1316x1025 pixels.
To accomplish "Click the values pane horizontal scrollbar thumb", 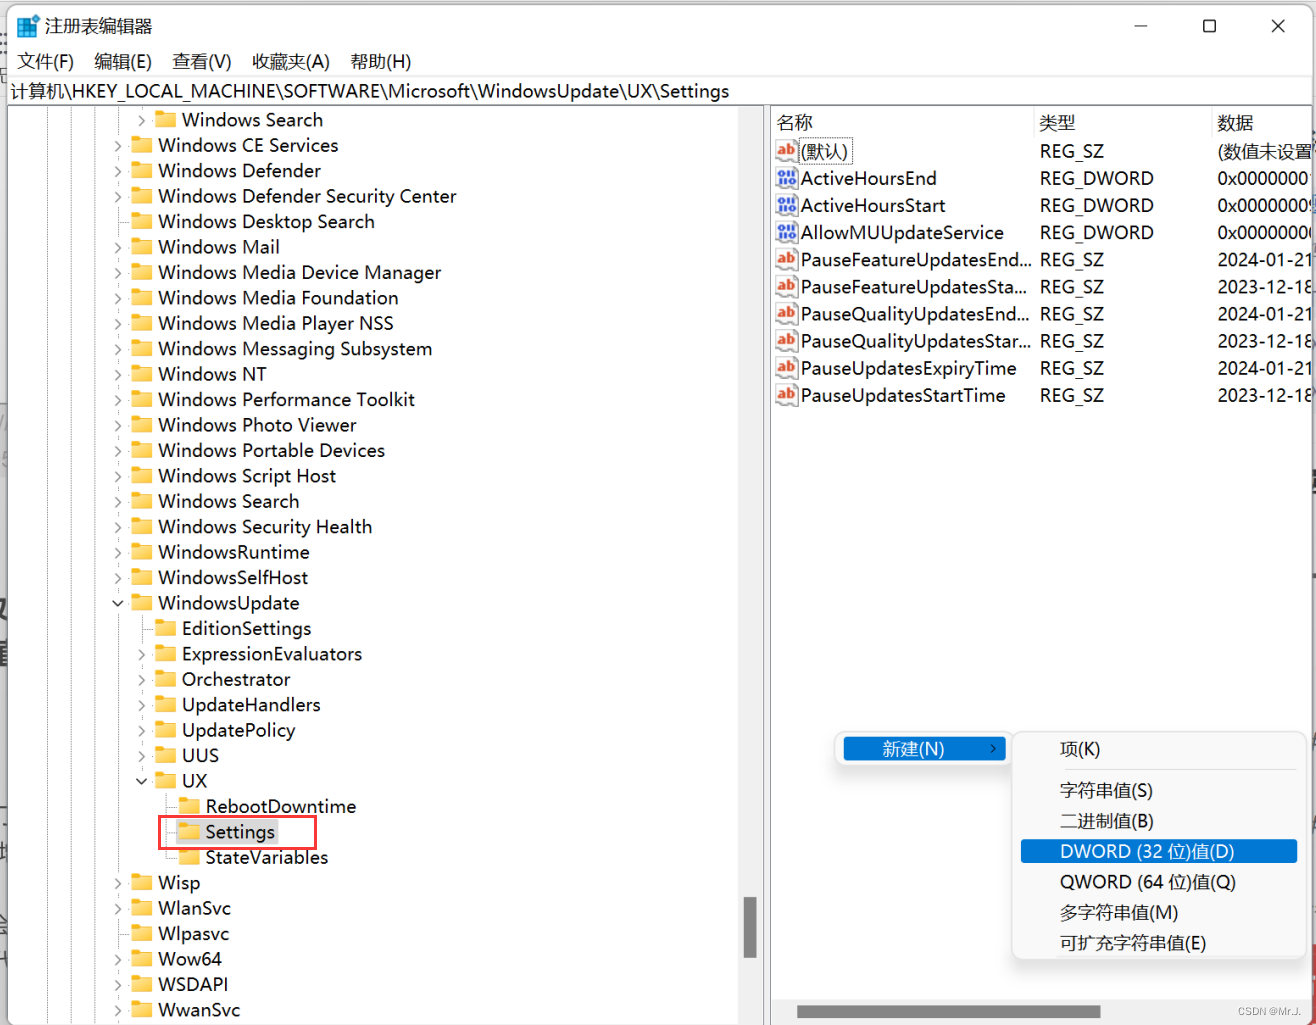I will [x=948, y=1011].
